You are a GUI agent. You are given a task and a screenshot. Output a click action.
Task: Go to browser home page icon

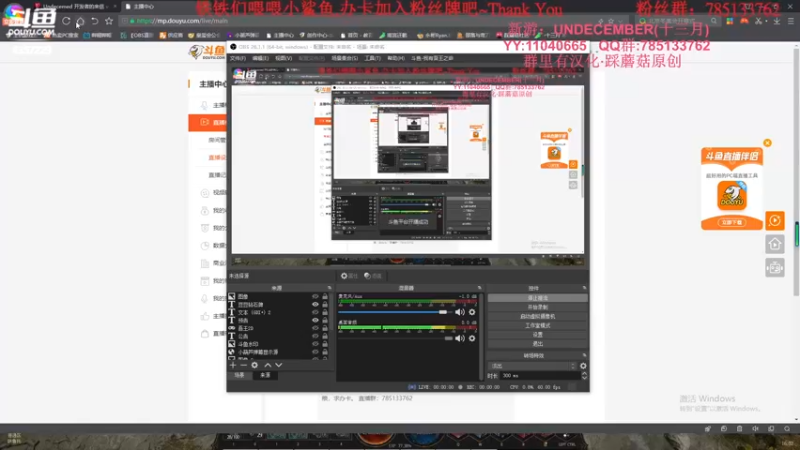pyautogui.click(x=80, y=21)
